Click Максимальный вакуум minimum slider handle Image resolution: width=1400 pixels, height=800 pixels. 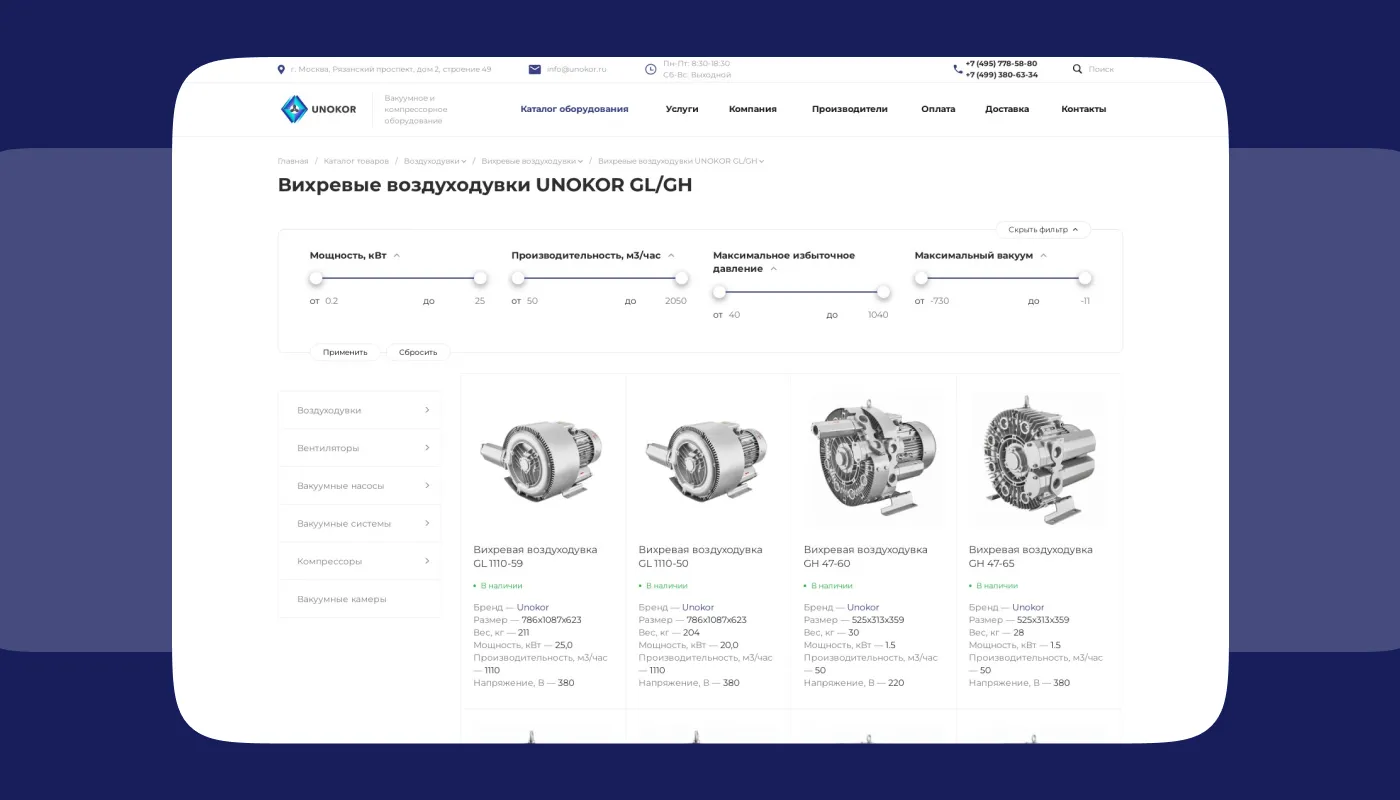921,278
